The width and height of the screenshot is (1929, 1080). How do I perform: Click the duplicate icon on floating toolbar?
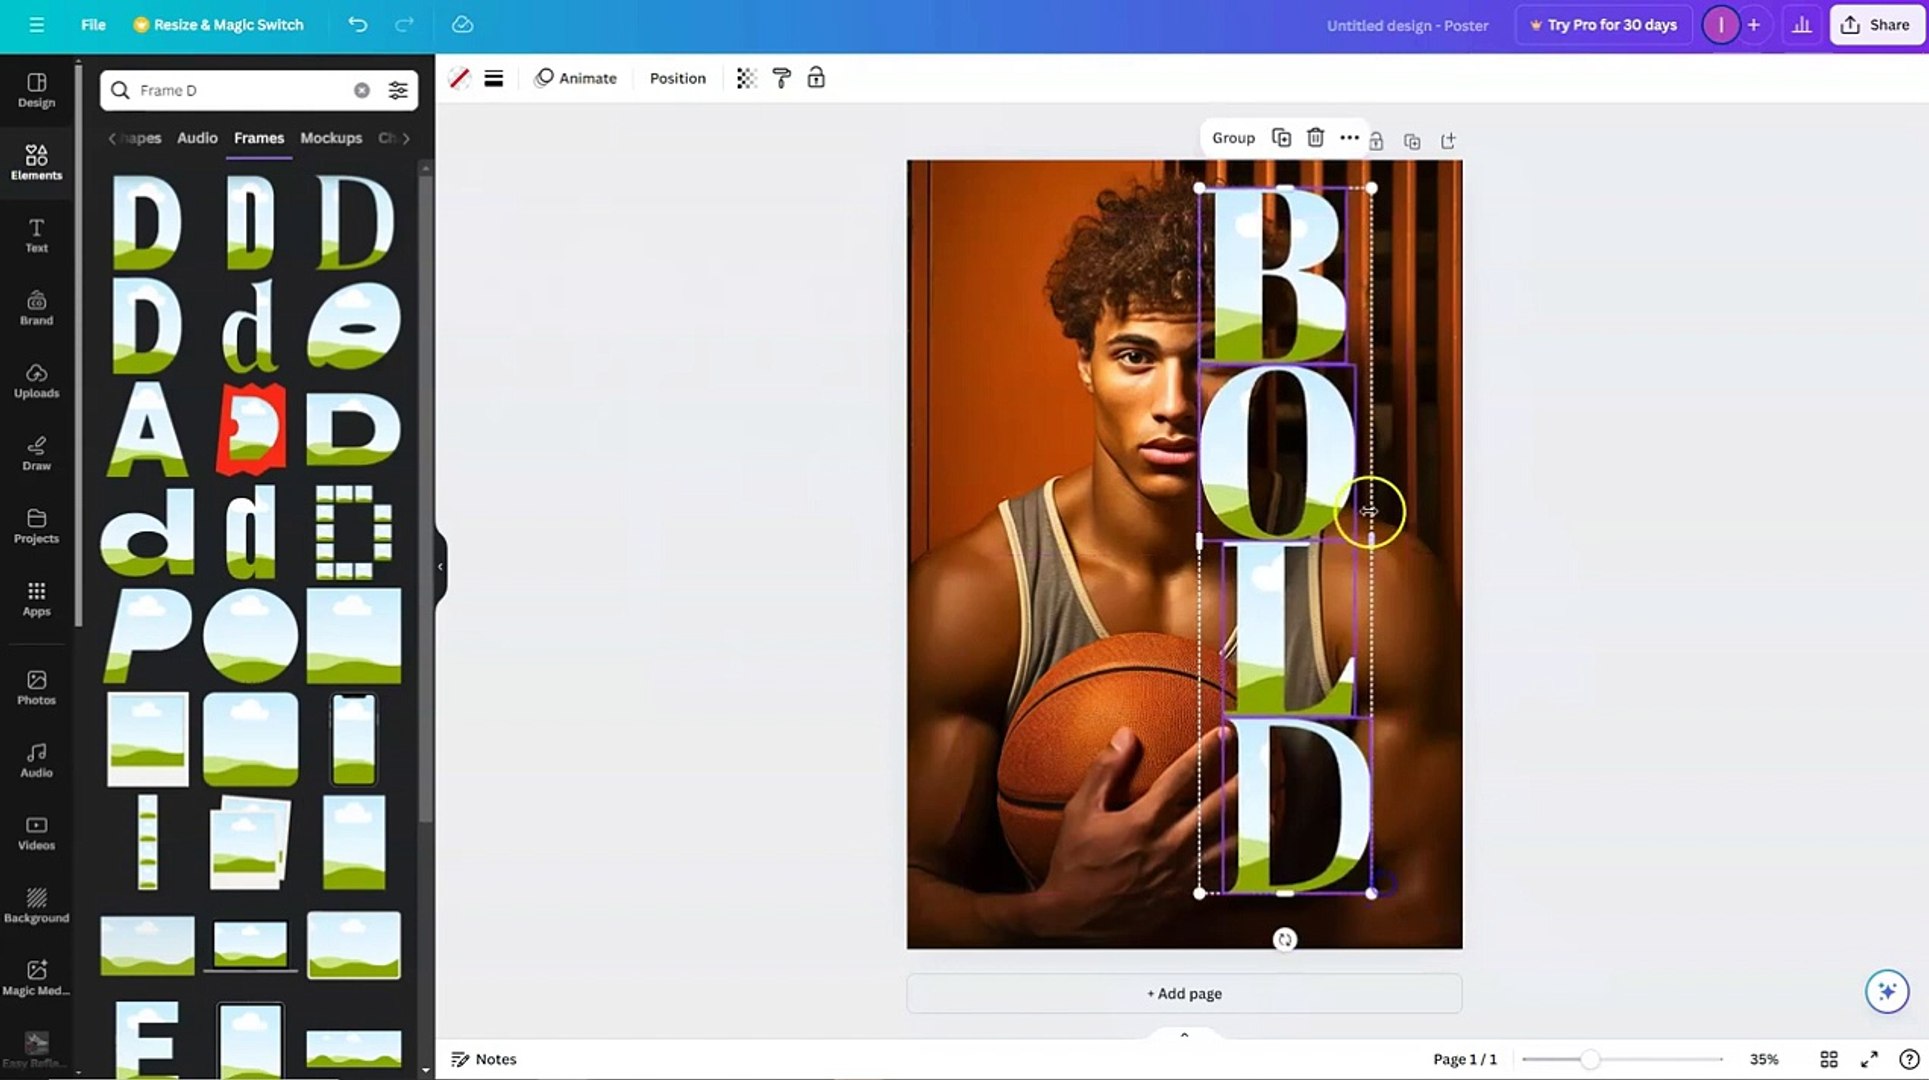pos(1281,138)
